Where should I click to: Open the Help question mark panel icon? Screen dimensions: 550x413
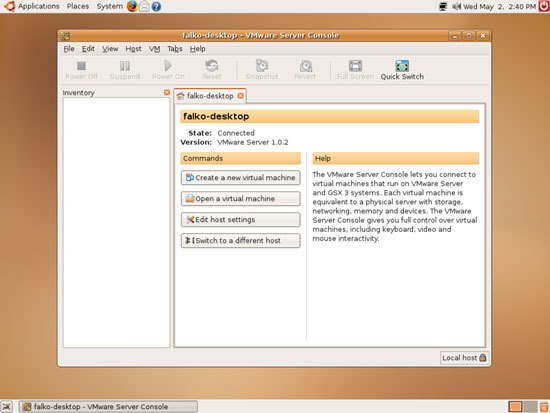click(156, 6)
